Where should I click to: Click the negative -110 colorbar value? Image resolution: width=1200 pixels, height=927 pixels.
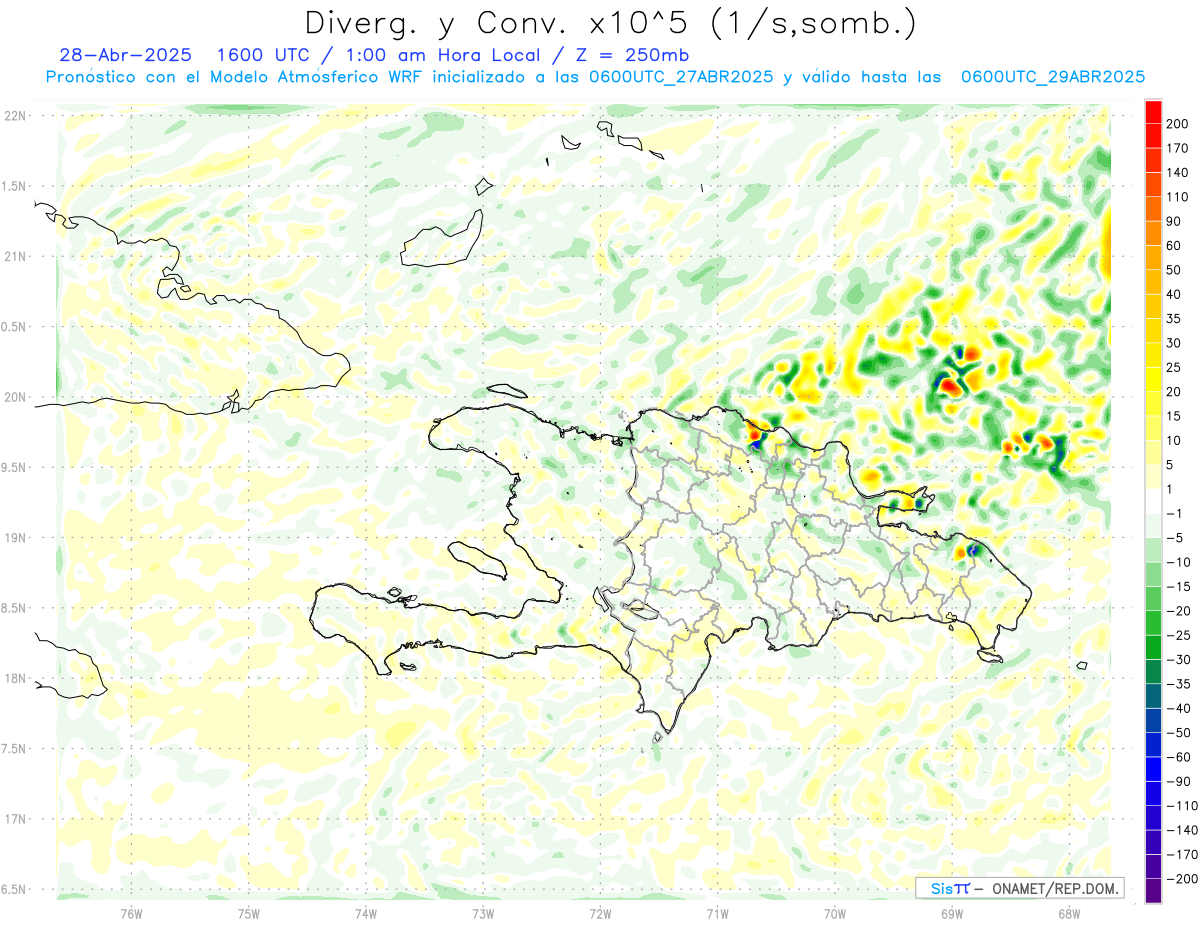tap(1181, 806)
